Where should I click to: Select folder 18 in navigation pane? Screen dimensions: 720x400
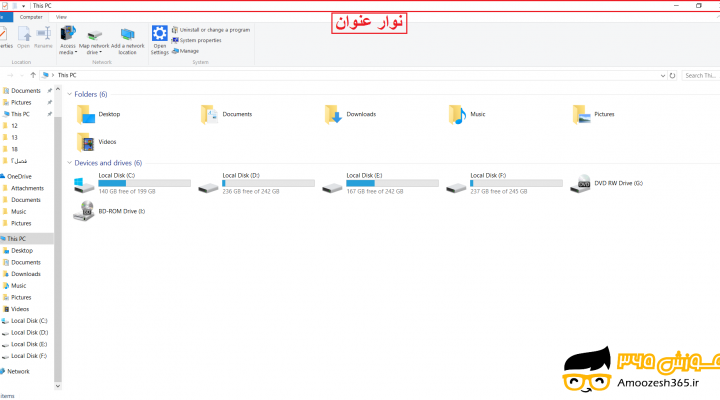[14, 149]
